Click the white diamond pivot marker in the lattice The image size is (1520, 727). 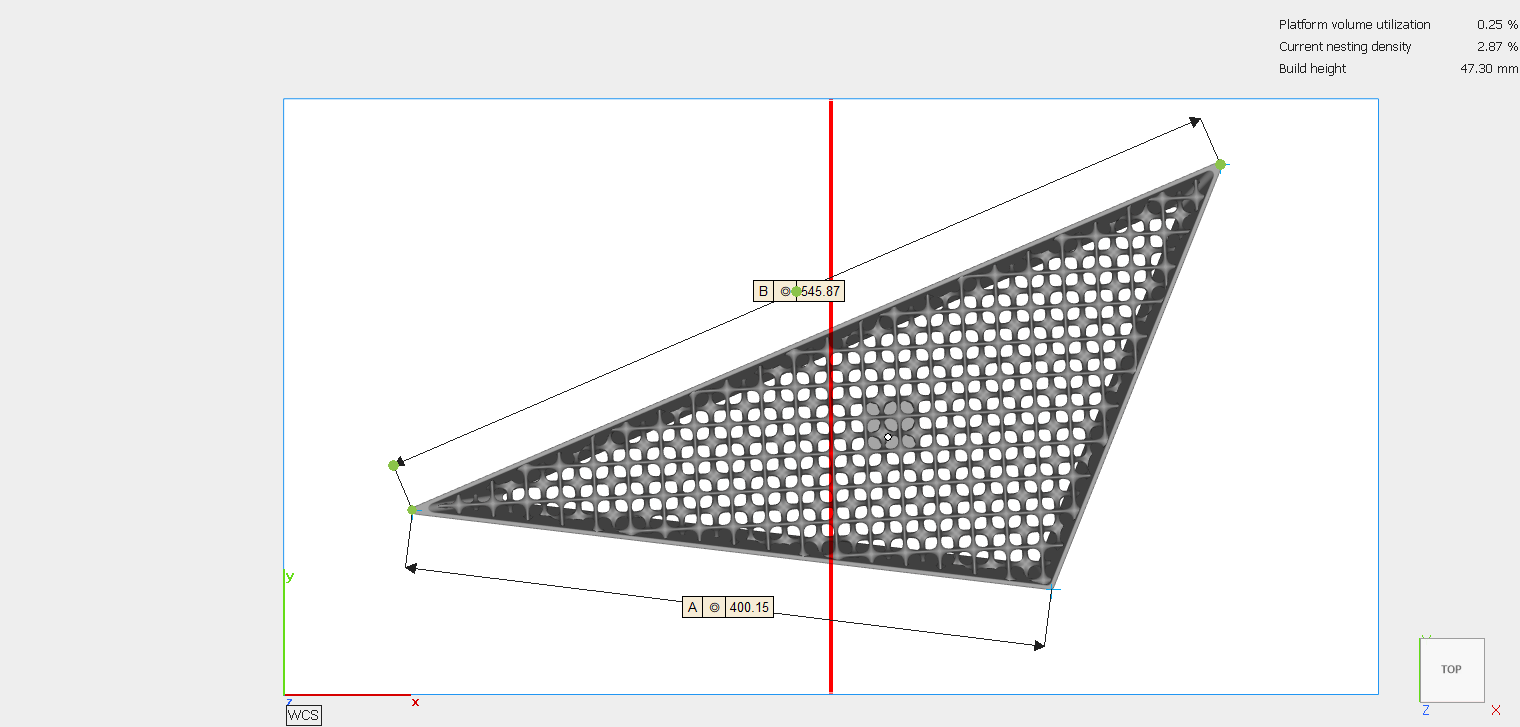888,437
